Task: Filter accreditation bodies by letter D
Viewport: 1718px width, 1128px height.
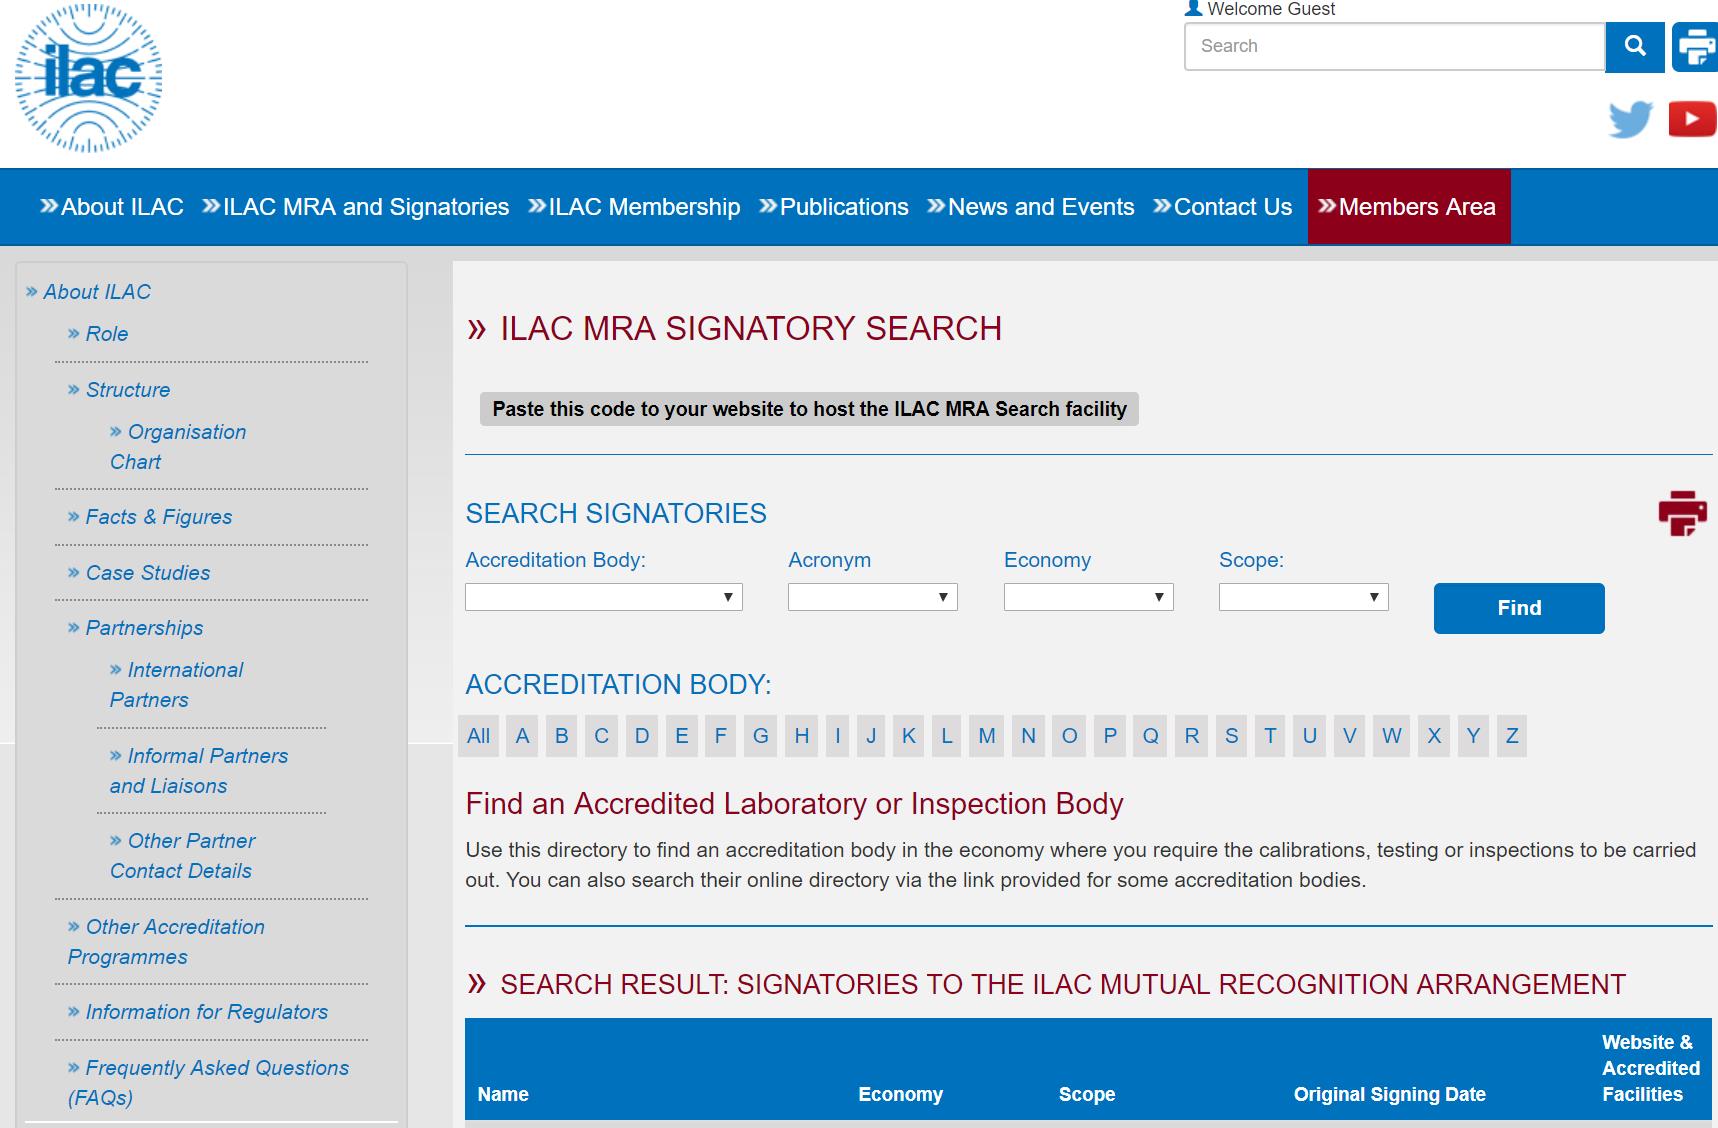Action: pos(642,736)
